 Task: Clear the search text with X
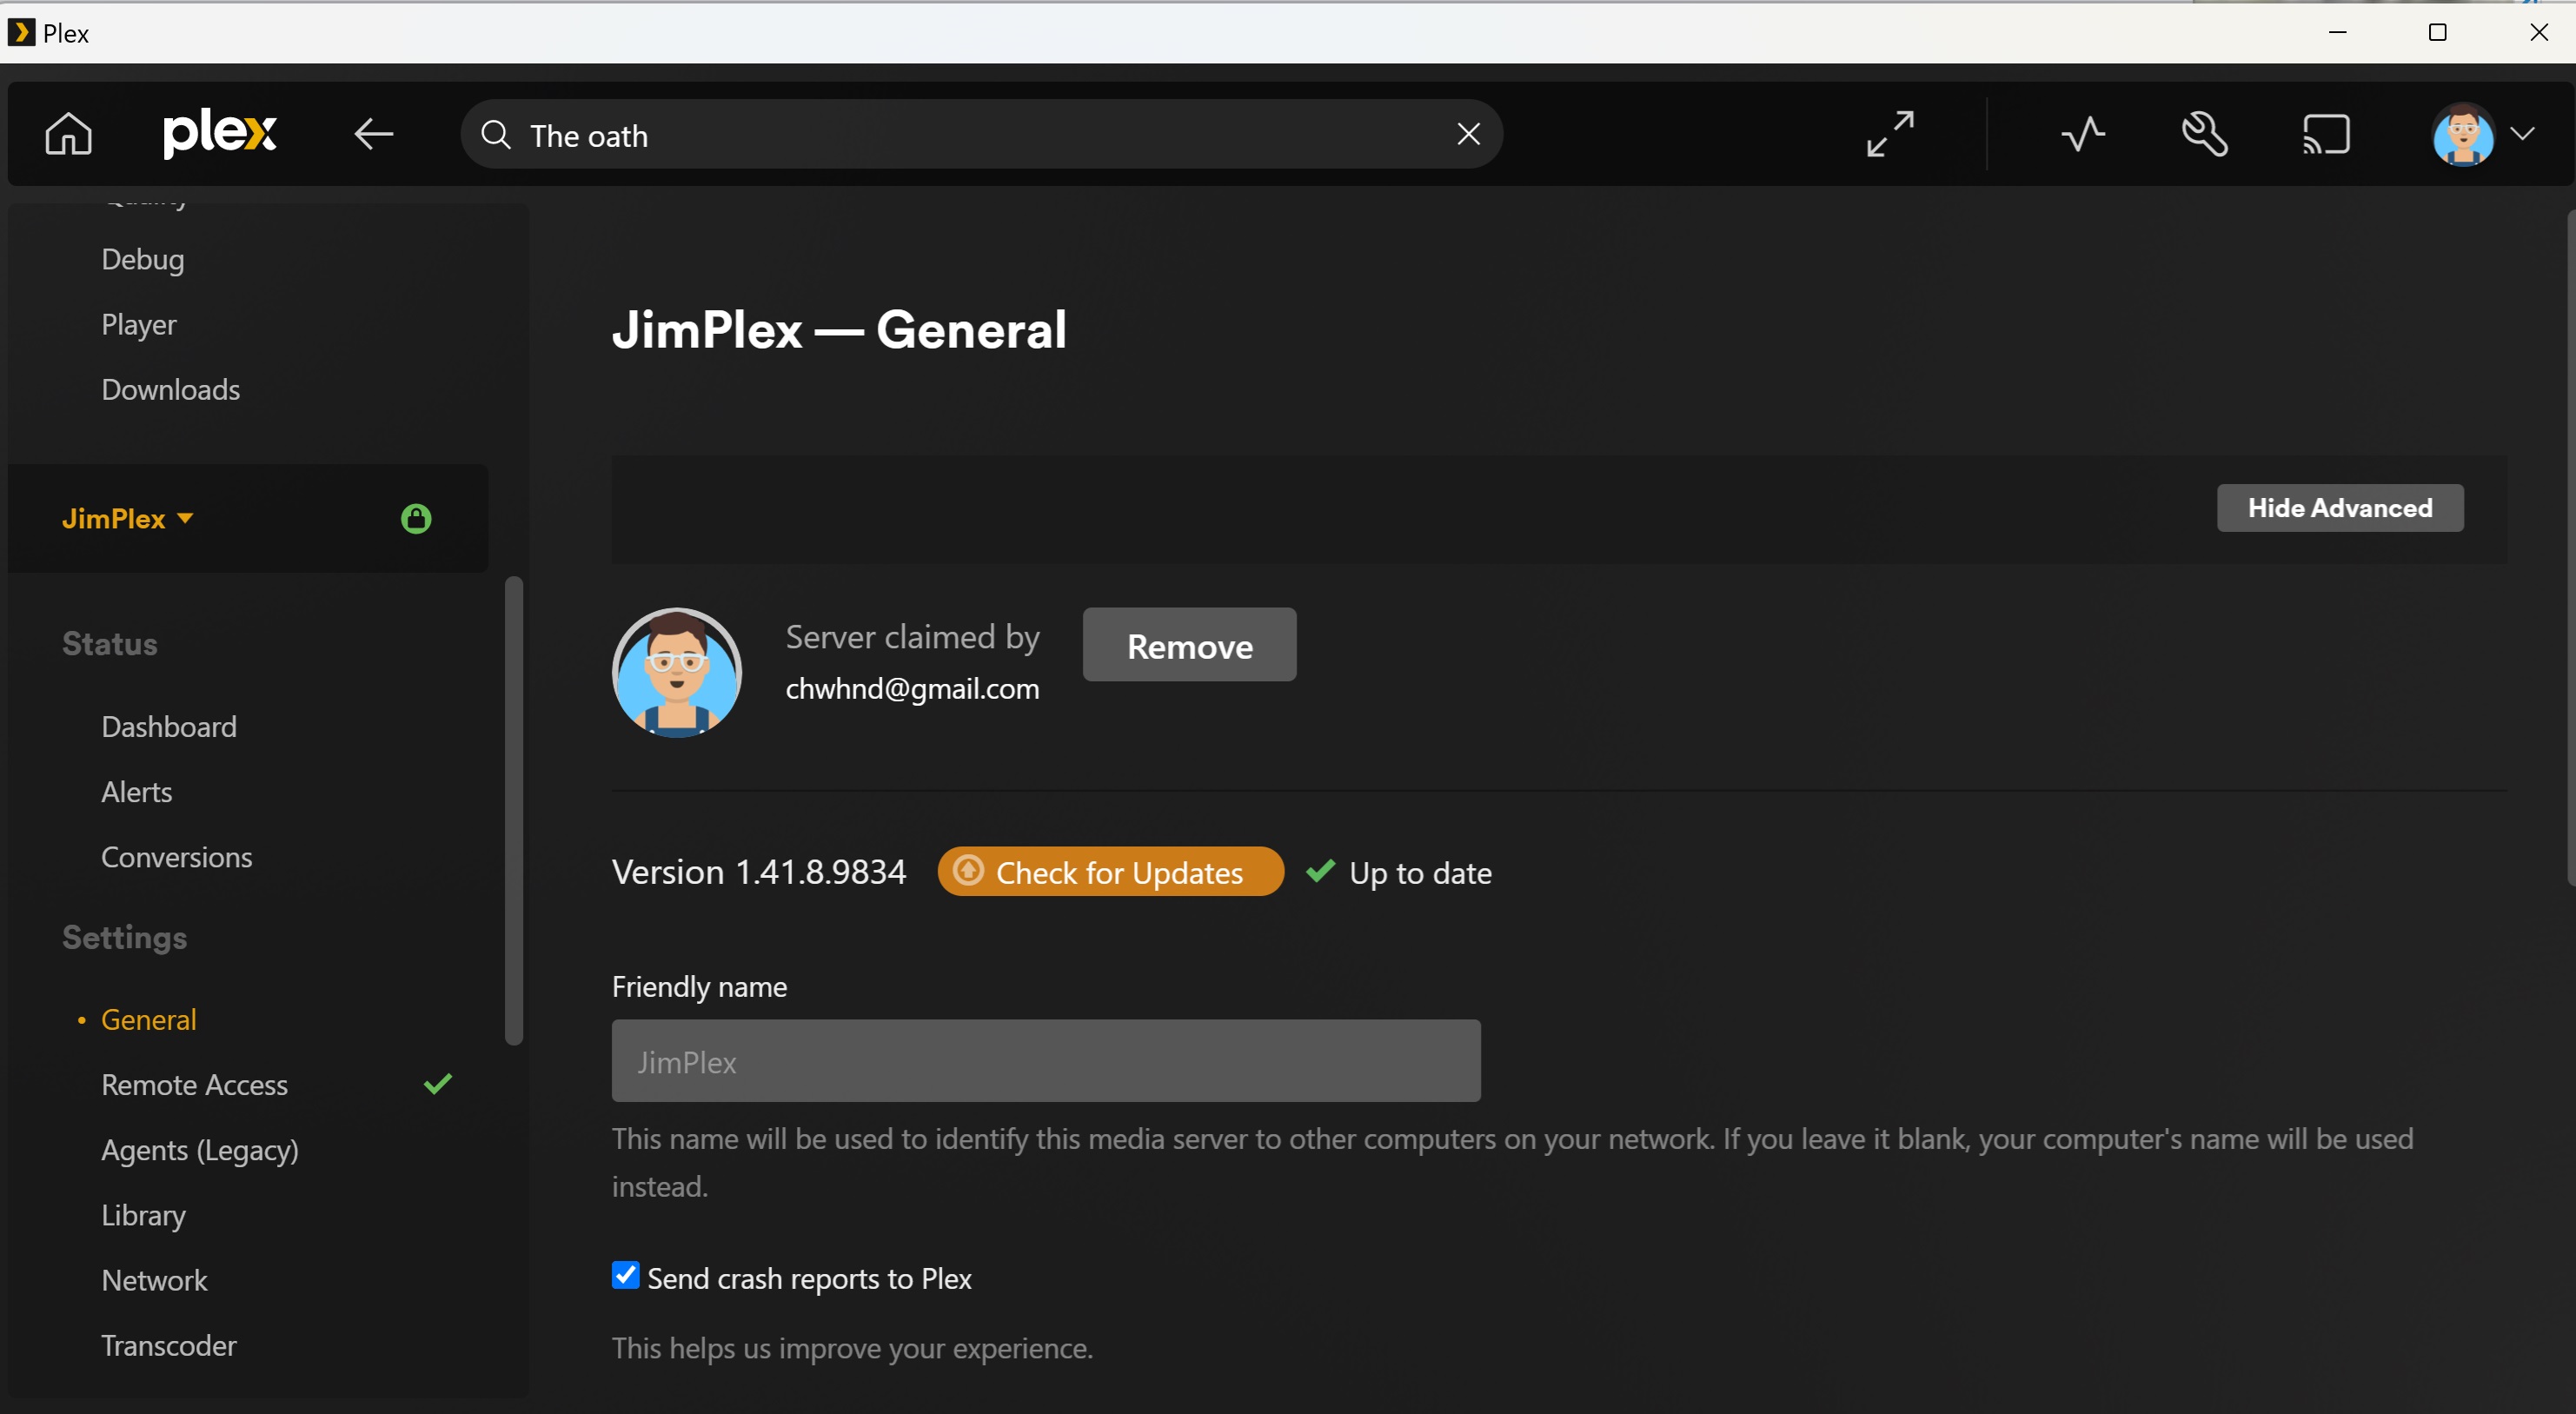(x=1468, y=134)
